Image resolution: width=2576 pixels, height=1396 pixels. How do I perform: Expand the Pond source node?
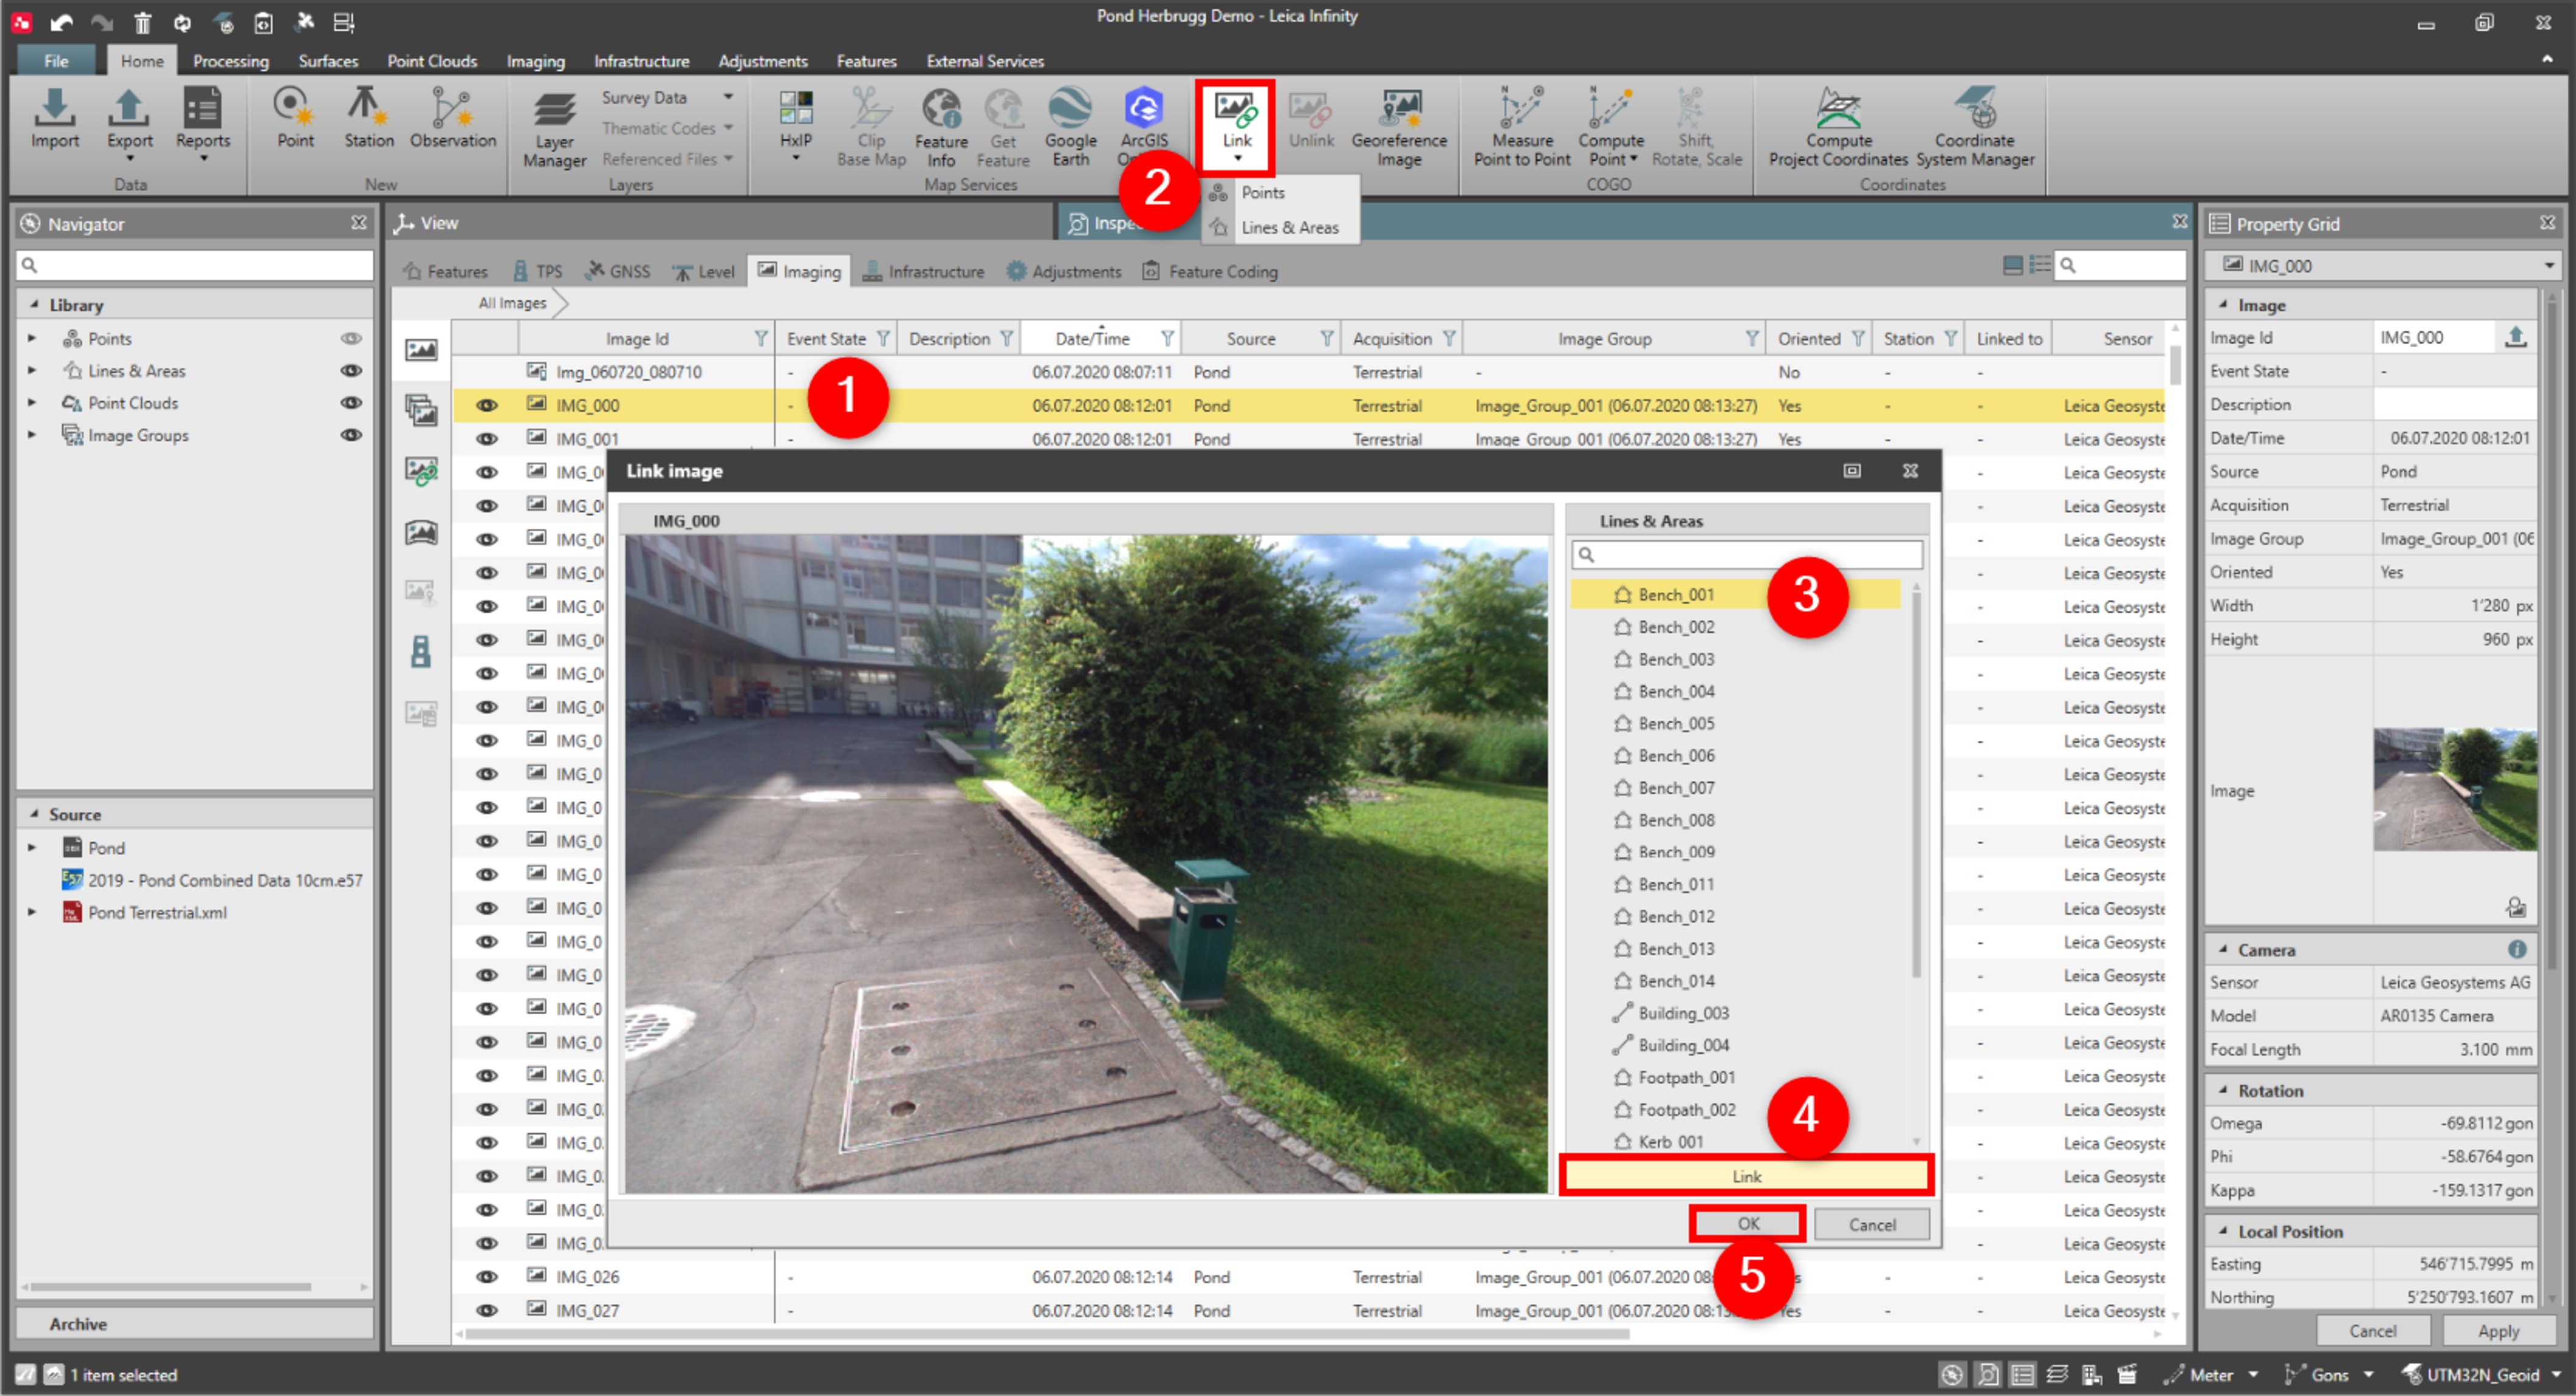pyautogui.click(x=32, y=848)
